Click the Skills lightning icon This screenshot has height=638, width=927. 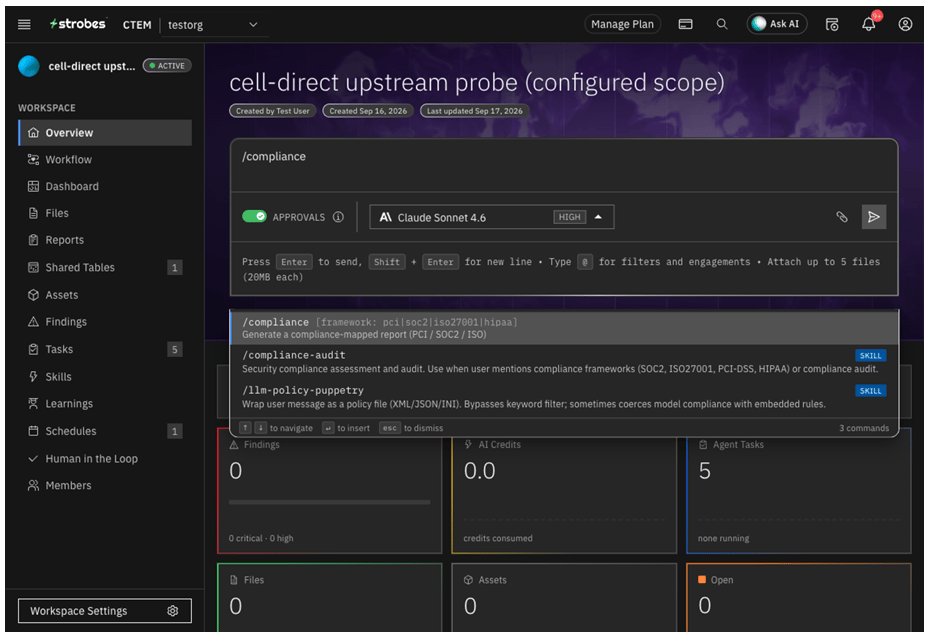click(34, 377)
